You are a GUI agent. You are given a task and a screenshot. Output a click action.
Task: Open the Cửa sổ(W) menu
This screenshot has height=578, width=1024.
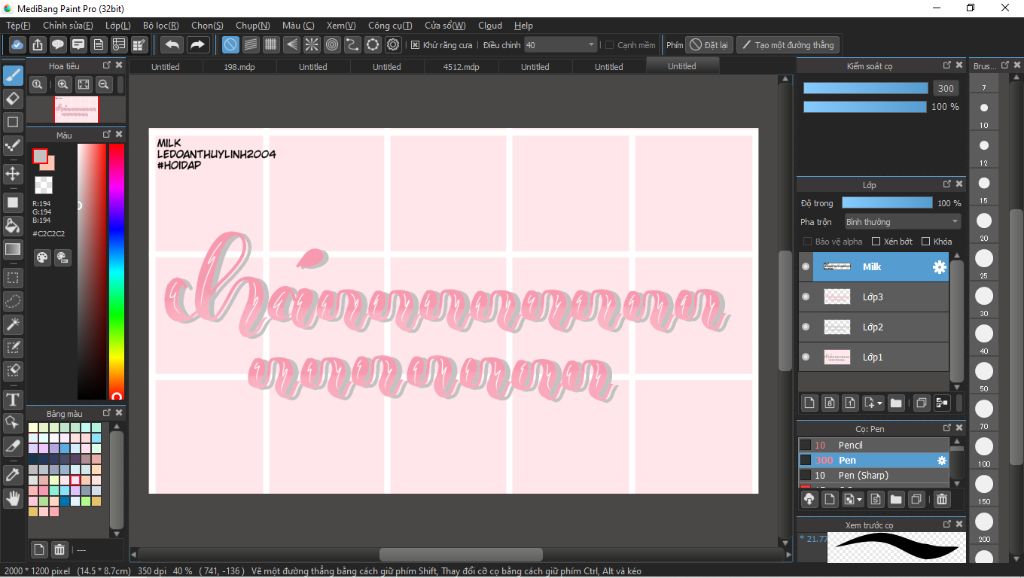point(445,25)
